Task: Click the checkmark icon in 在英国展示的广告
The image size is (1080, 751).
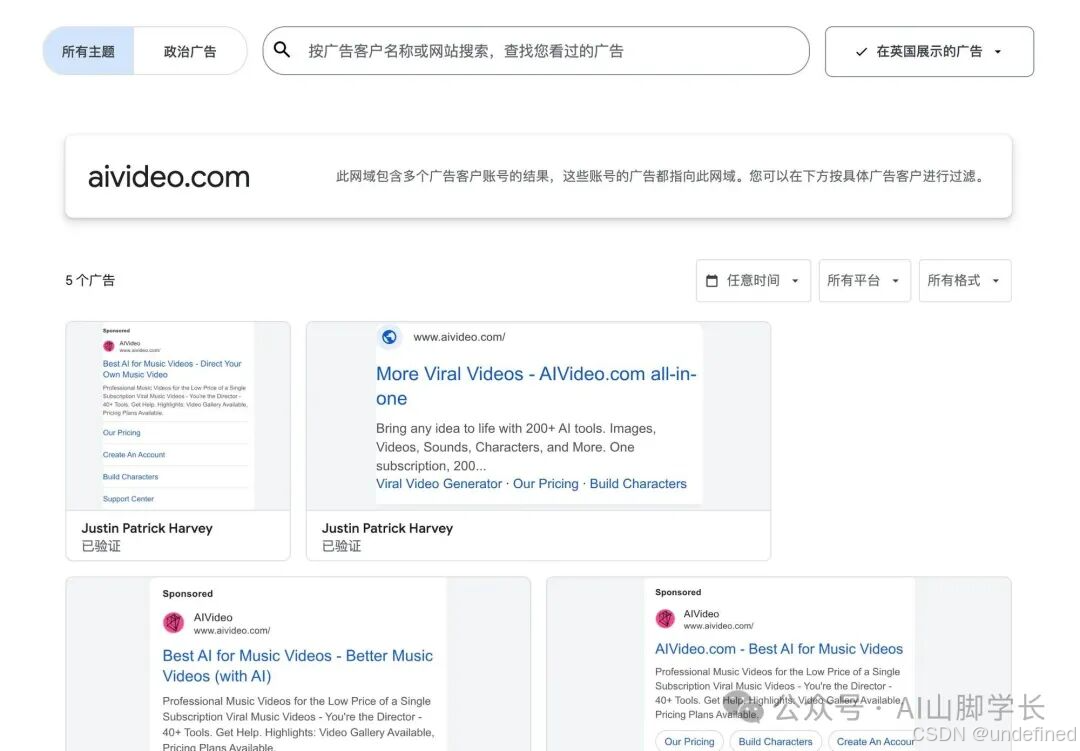Action: click(861, 52)
